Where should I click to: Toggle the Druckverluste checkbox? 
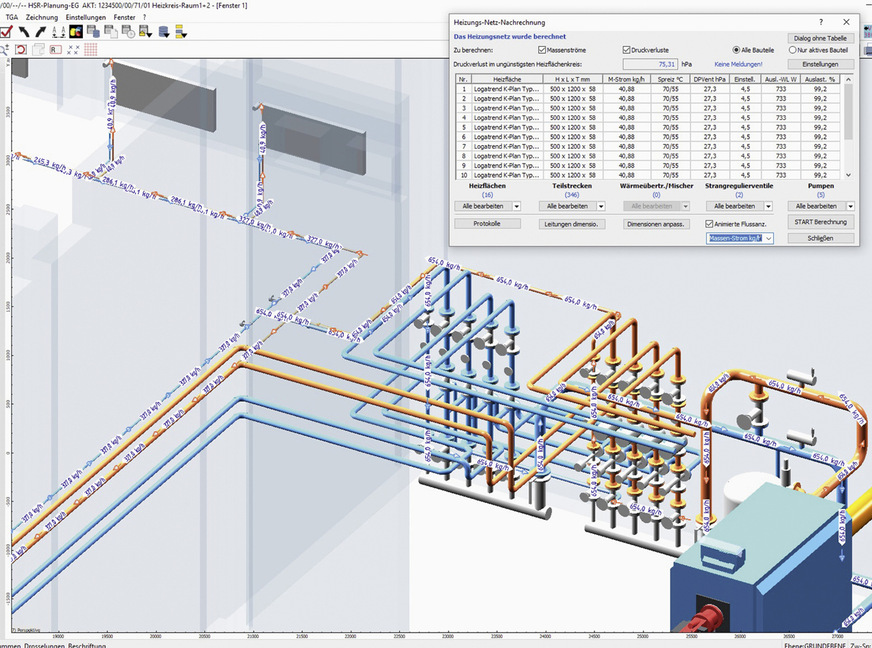pos(626,49)
